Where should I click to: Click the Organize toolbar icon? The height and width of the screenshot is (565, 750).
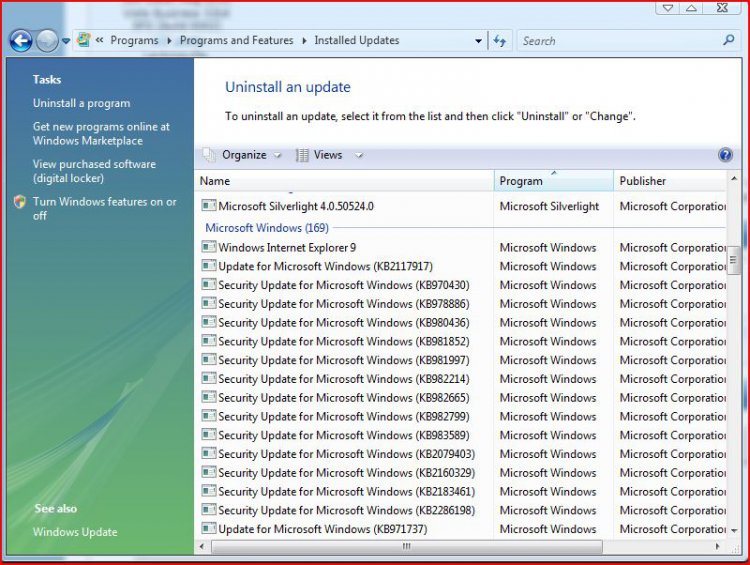[x=209, y=155]
